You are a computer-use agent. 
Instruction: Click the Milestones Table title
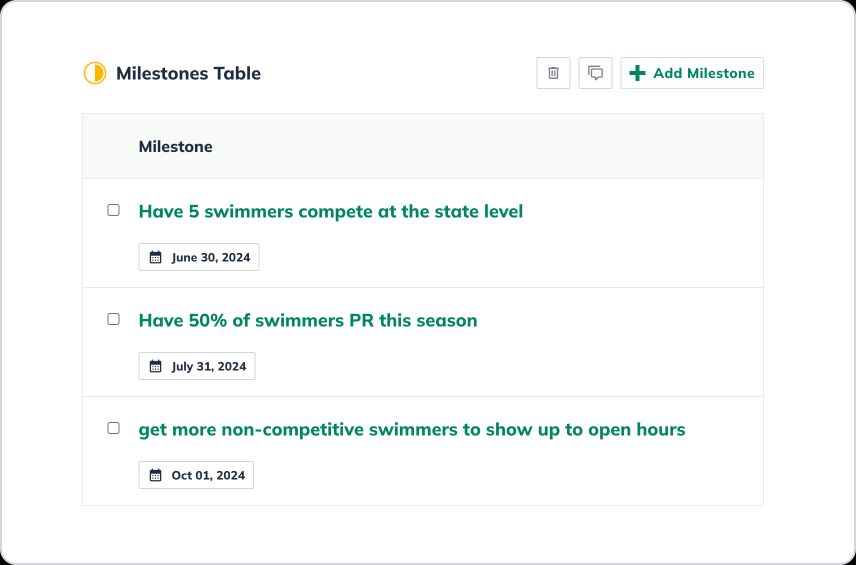tap(188, 73)
